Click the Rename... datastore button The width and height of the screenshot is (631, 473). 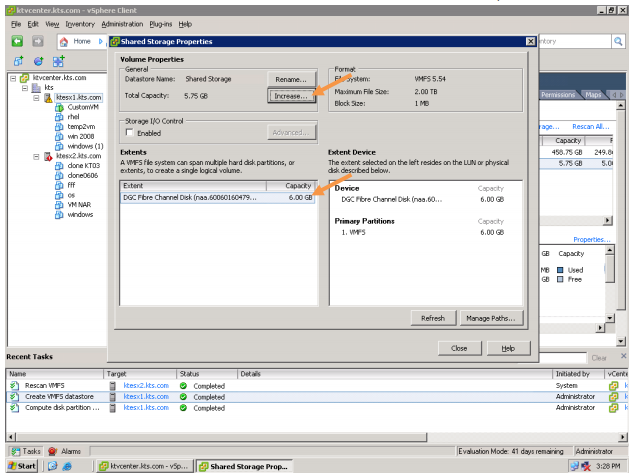pos(291,79)
